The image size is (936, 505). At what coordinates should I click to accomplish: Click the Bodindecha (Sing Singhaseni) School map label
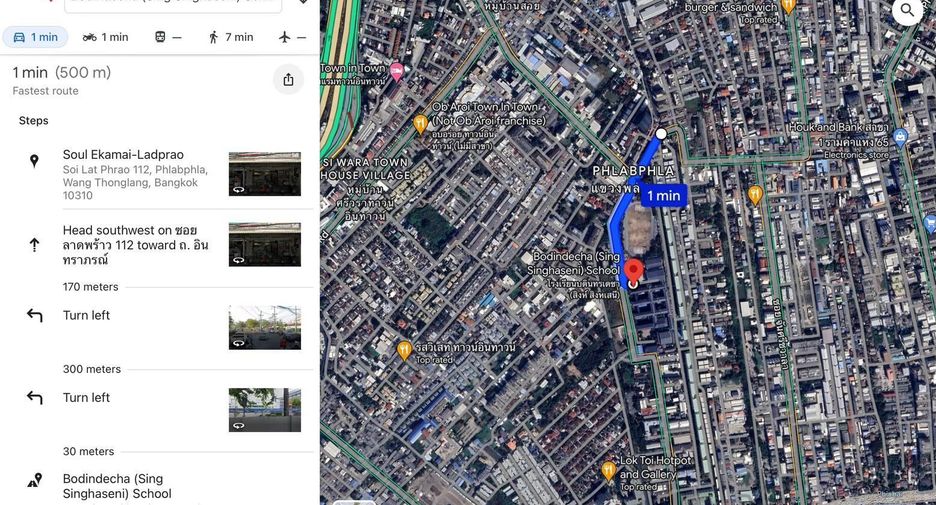(576, 263)
